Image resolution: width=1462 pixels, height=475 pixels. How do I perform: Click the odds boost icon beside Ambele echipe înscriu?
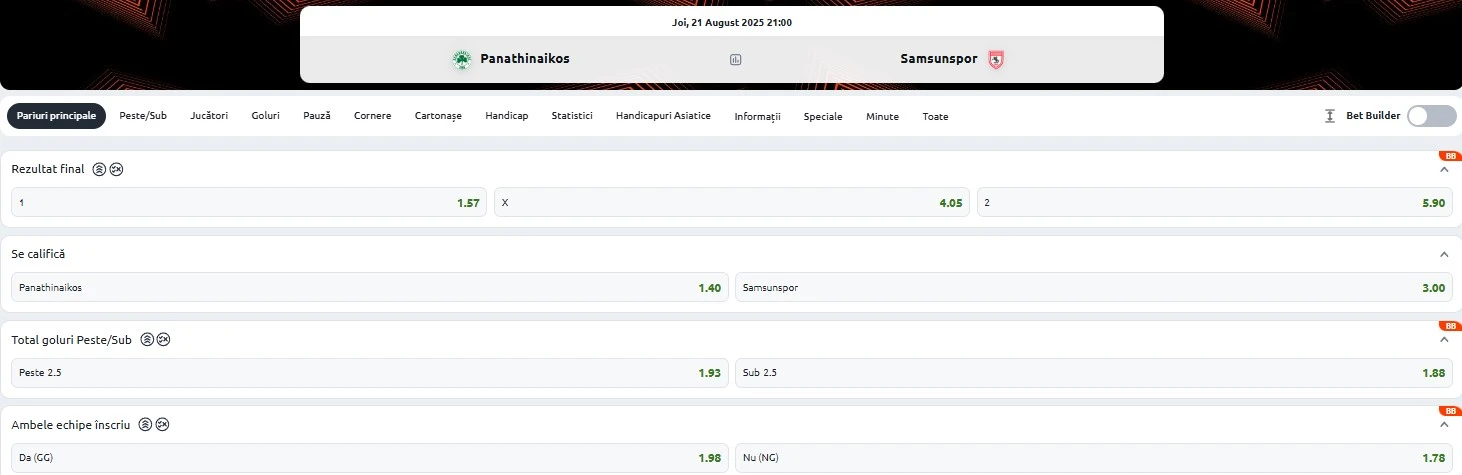(x=145, y=425)
